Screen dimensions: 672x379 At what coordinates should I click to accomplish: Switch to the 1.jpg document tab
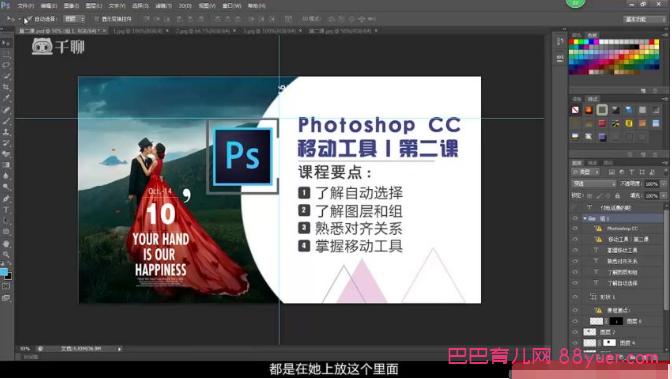coord(138,31)
